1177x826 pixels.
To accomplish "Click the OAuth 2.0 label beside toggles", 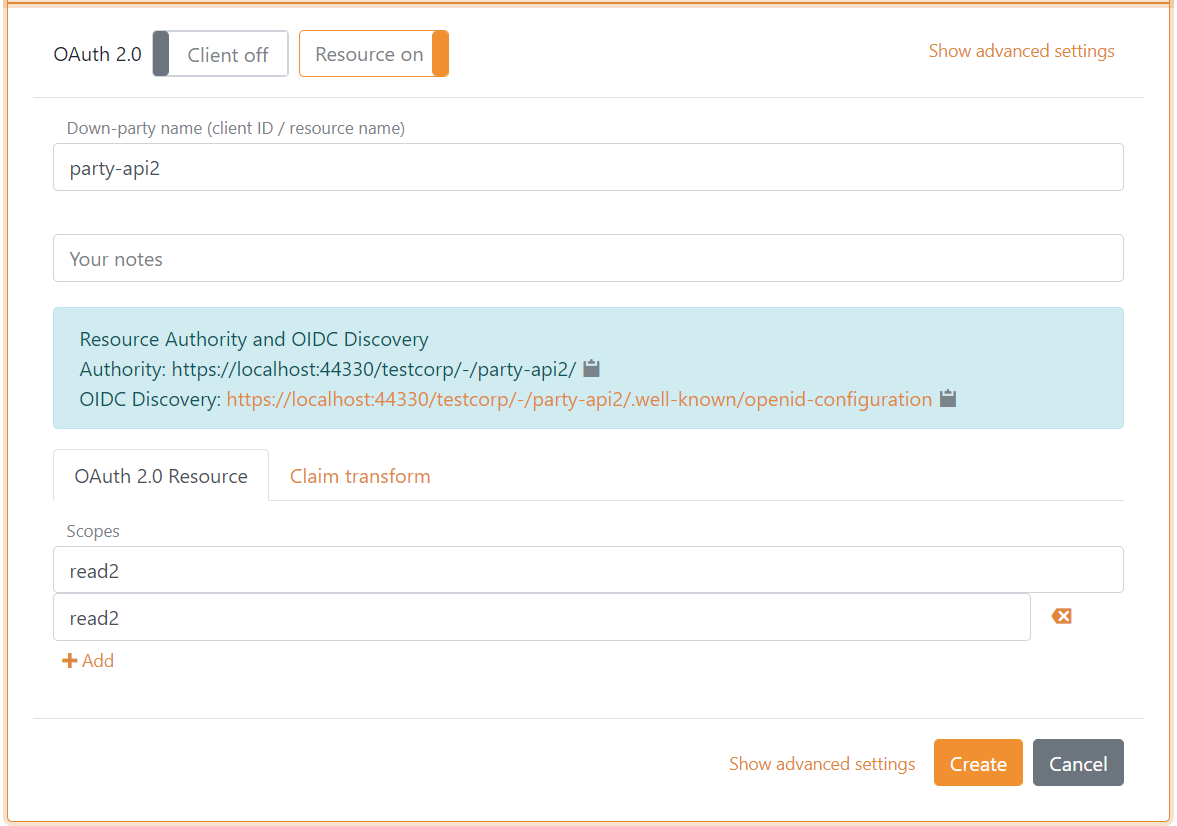I will (97, 54).
